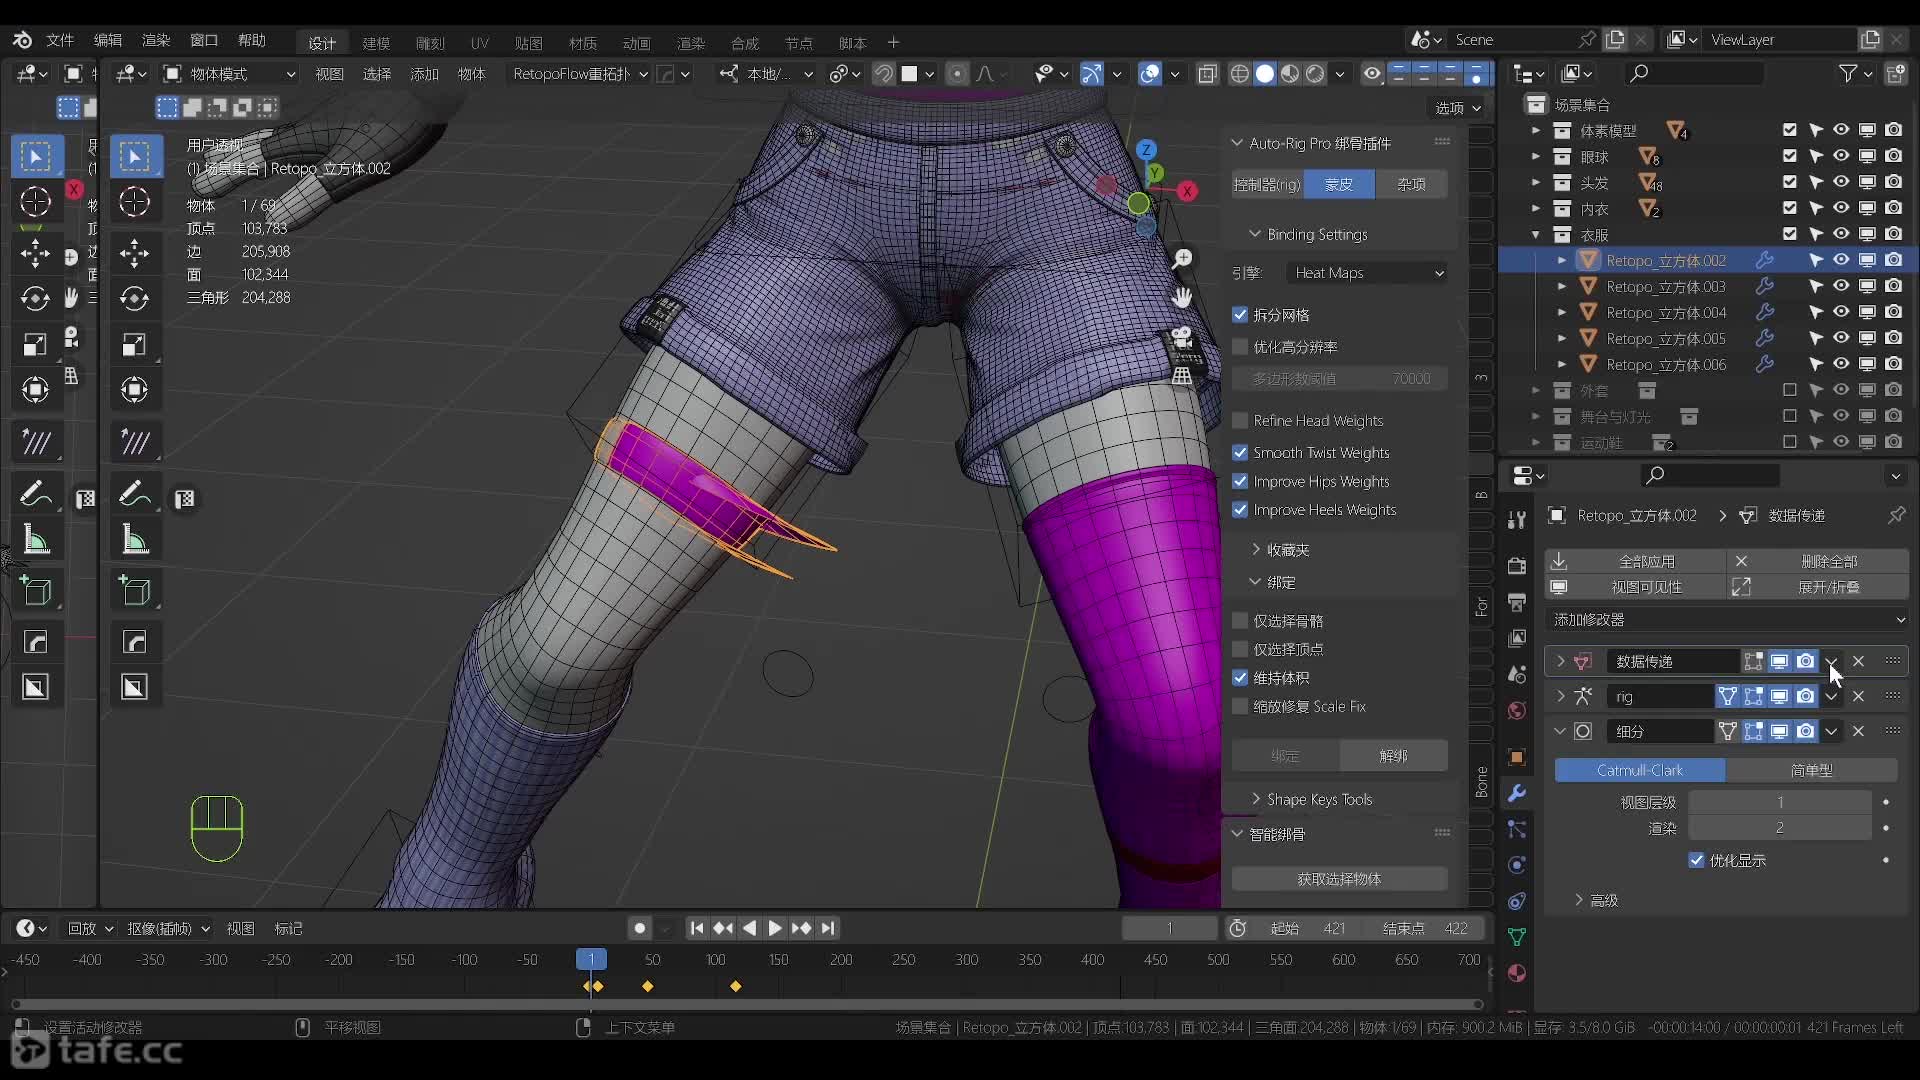Click the viewport zoom magnifier gizmo

(x=1182, y=259)
